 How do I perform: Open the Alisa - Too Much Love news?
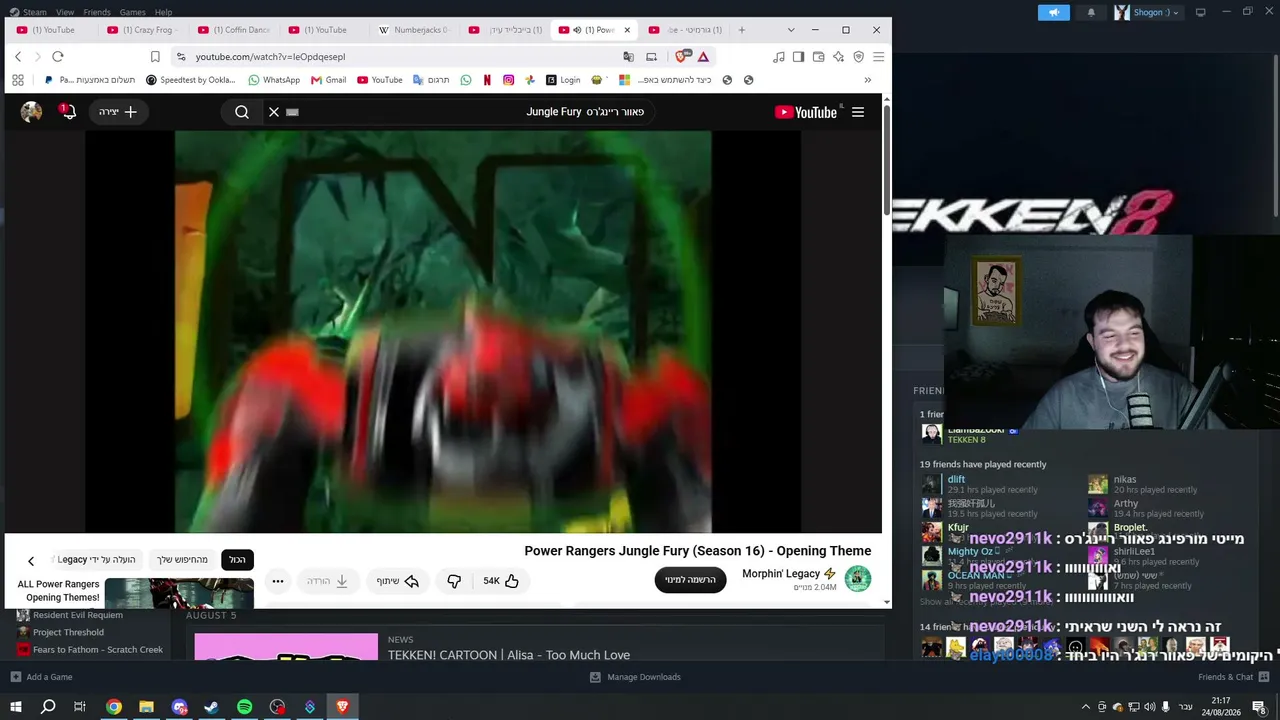(509, 655)
